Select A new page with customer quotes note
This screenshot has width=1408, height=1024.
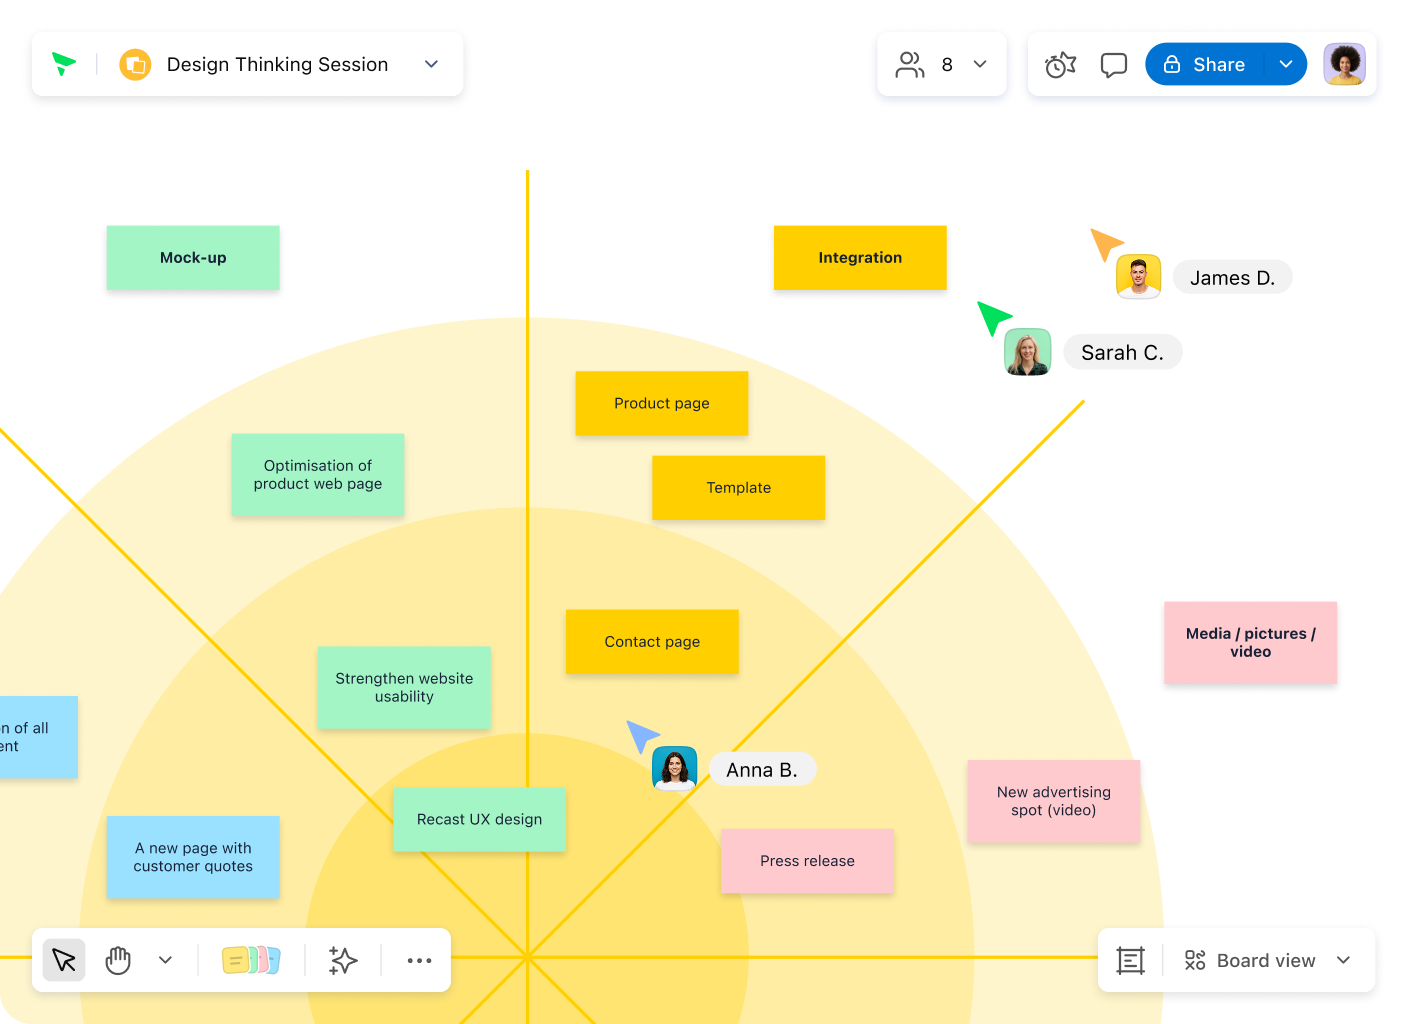pyautogui.click(x=193, y=858)
